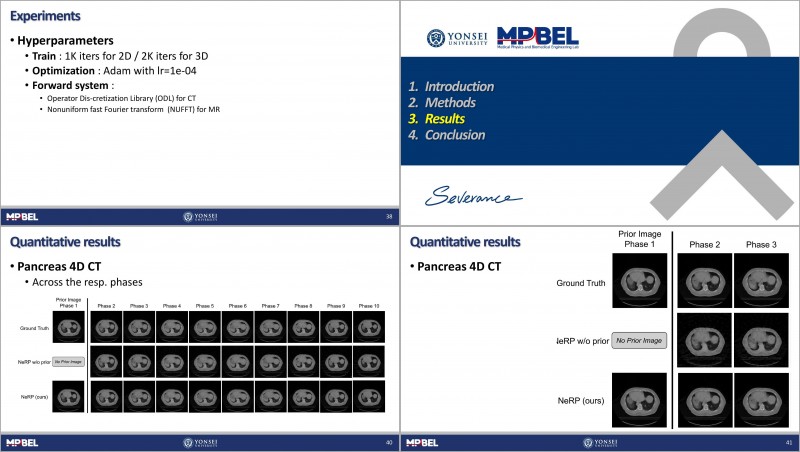Image resolution: width=800 pixels, height=452 pixels.
Task: Select the highlighted '3. Results' agenda item
Action: coord(437,119)
